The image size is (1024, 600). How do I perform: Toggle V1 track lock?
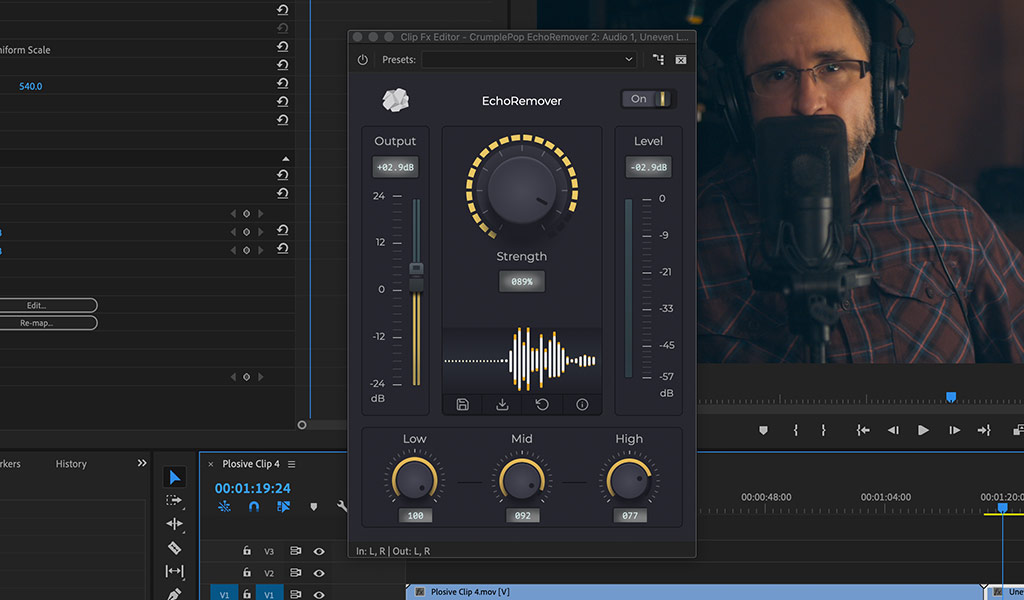(247, 593)
